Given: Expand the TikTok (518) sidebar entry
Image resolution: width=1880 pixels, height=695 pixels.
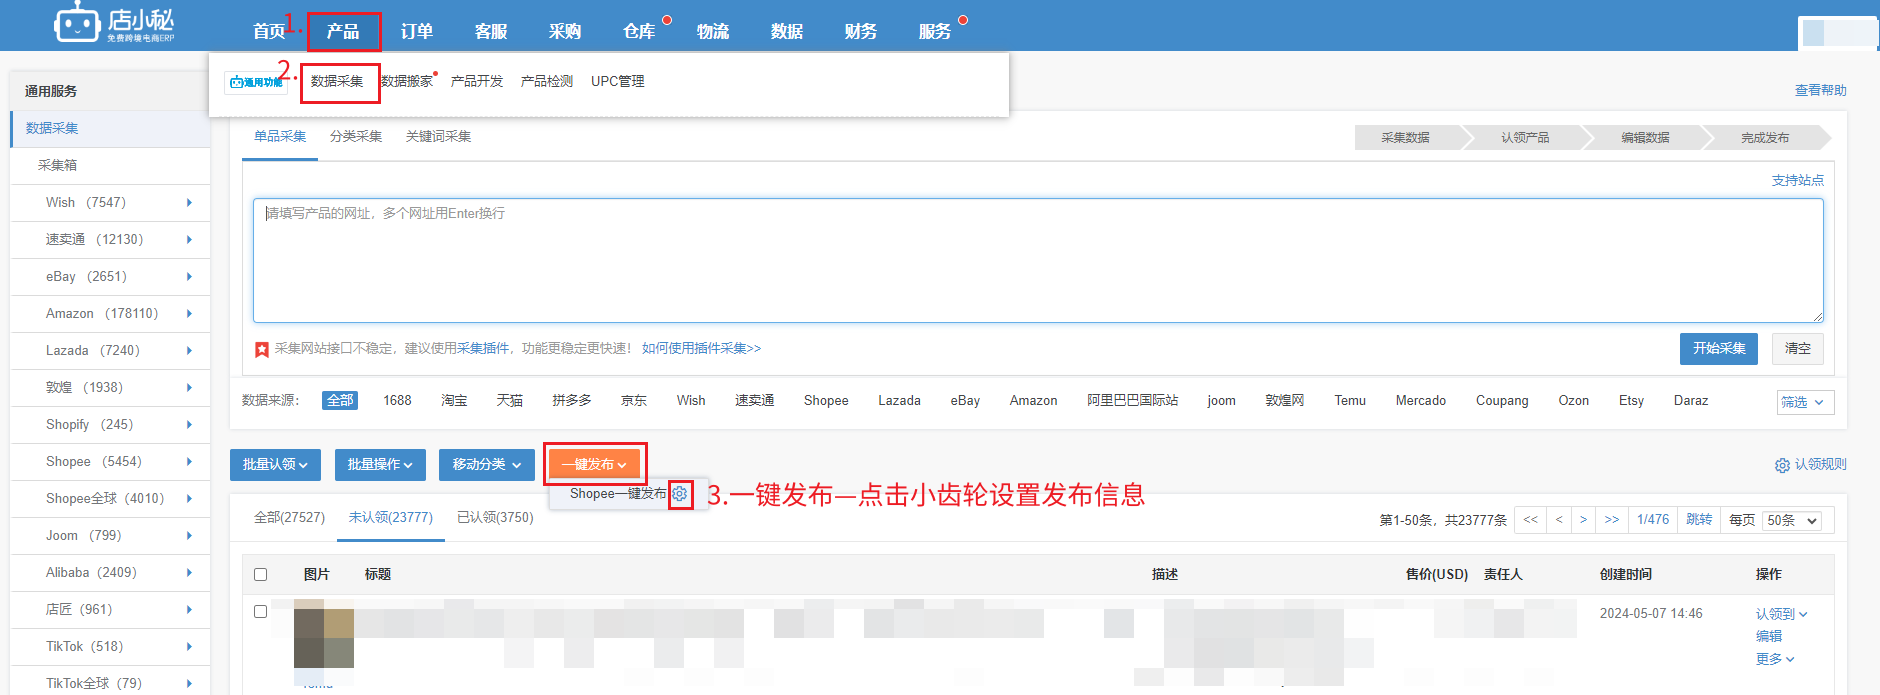Looking at the screenshot, I should 189,647.
